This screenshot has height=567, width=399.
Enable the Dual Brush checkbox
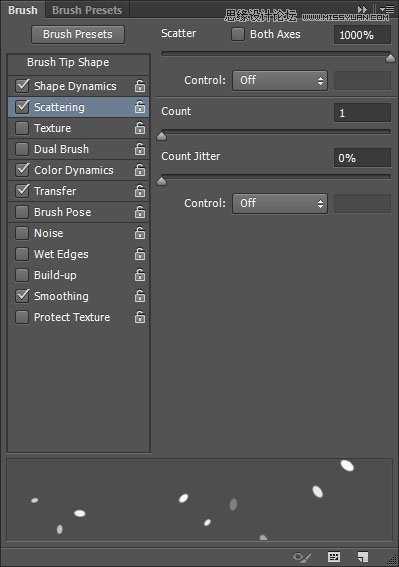click(22, 149)
